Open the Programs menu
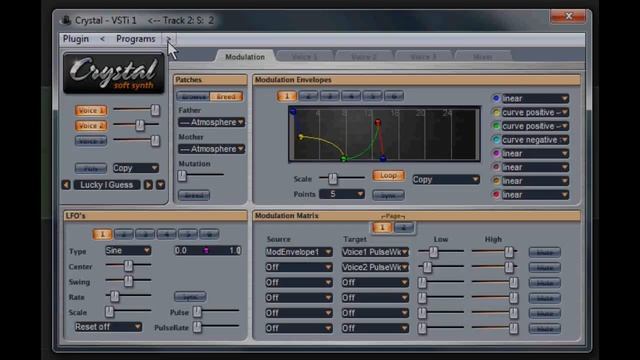Screen dimensions: 640x360 point(136,39)
